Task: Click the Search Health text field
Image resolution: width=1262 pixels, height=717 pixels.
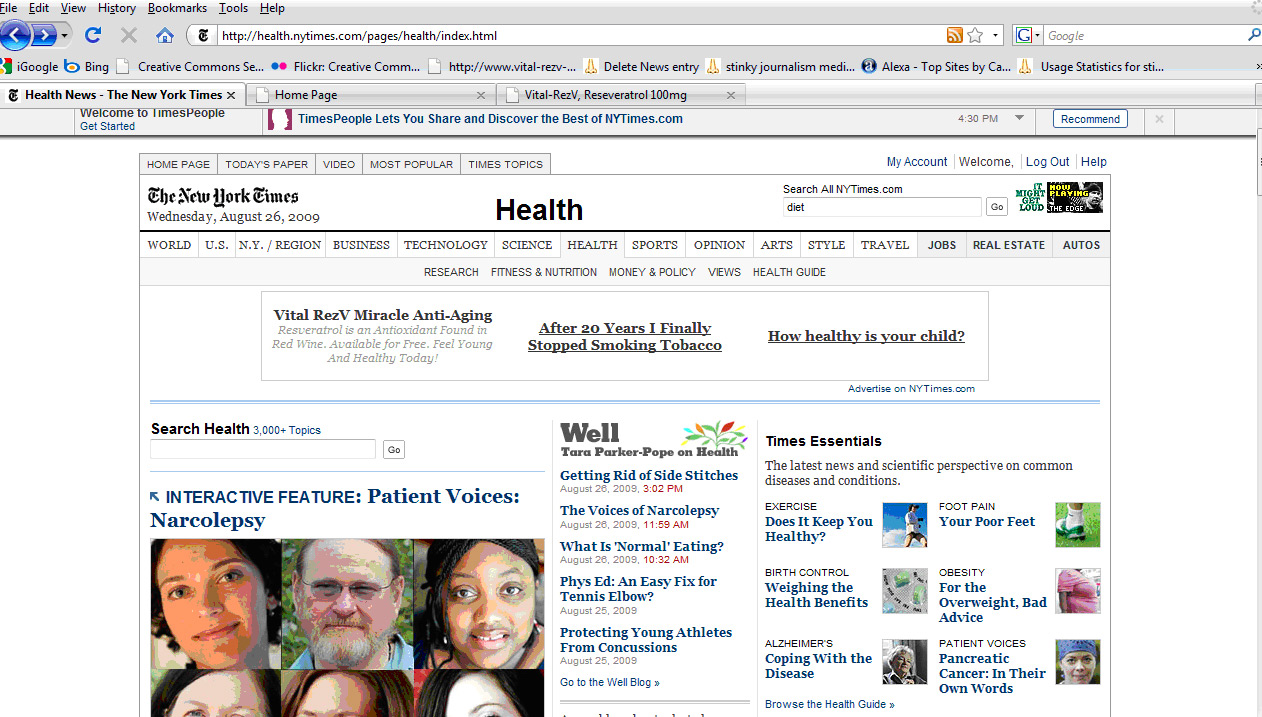Action: click(x=263, y=450)
